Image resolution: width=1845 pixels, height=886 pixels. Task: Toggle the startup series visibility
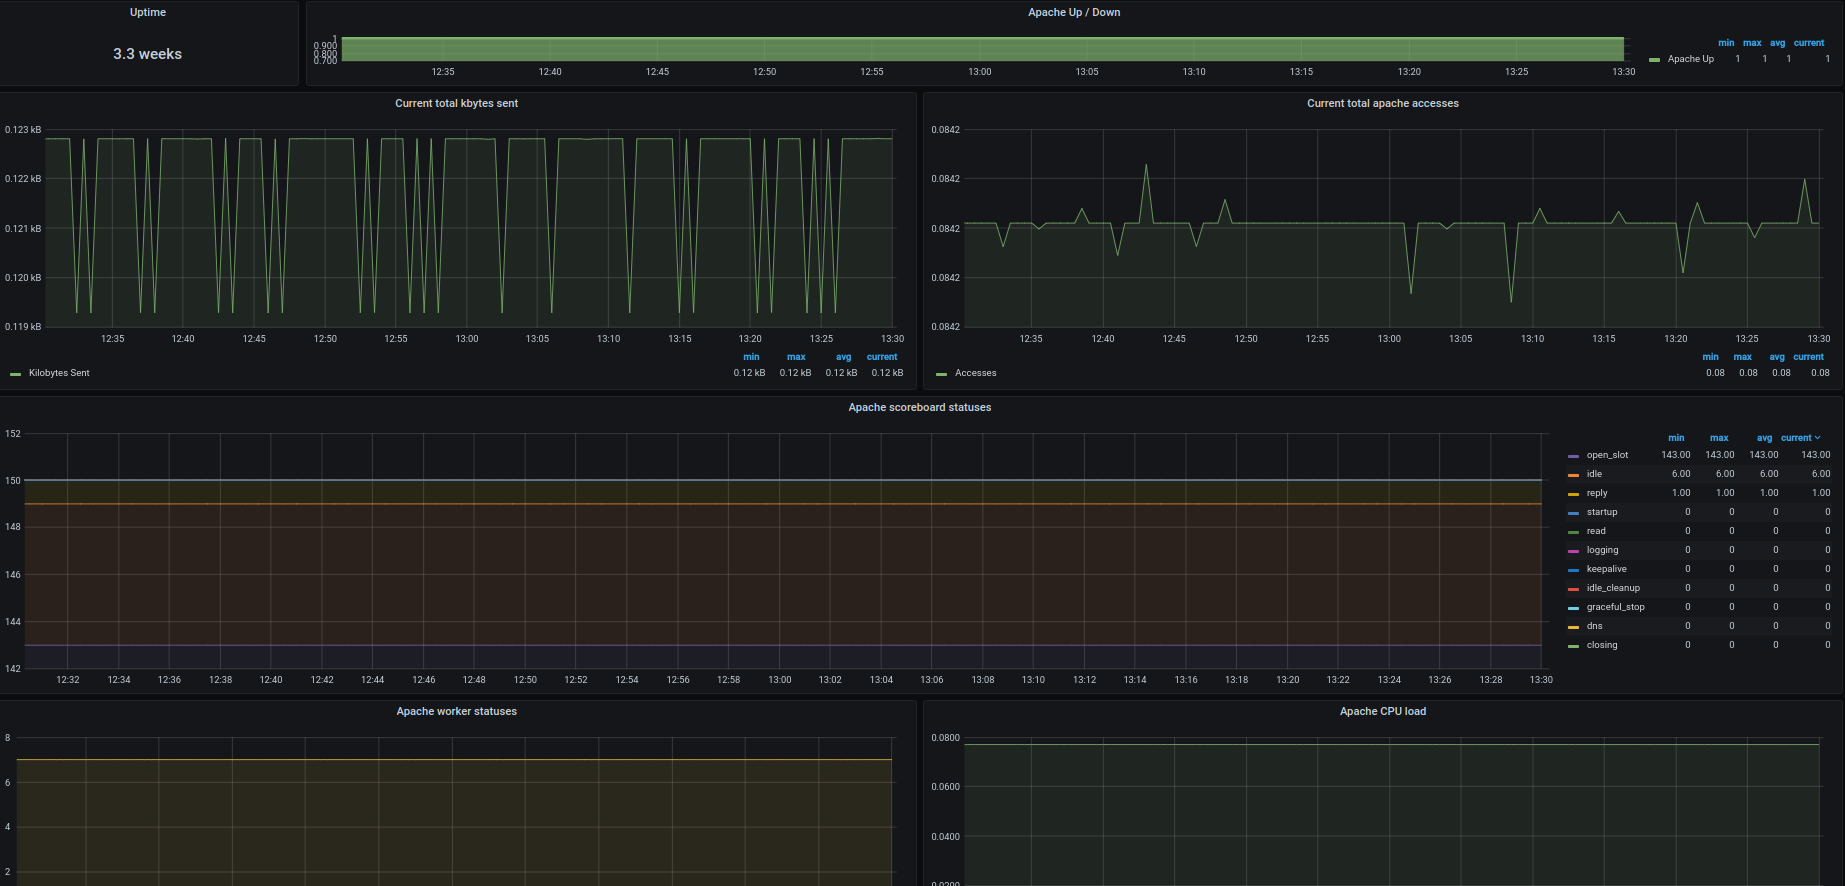point(1601,512)
